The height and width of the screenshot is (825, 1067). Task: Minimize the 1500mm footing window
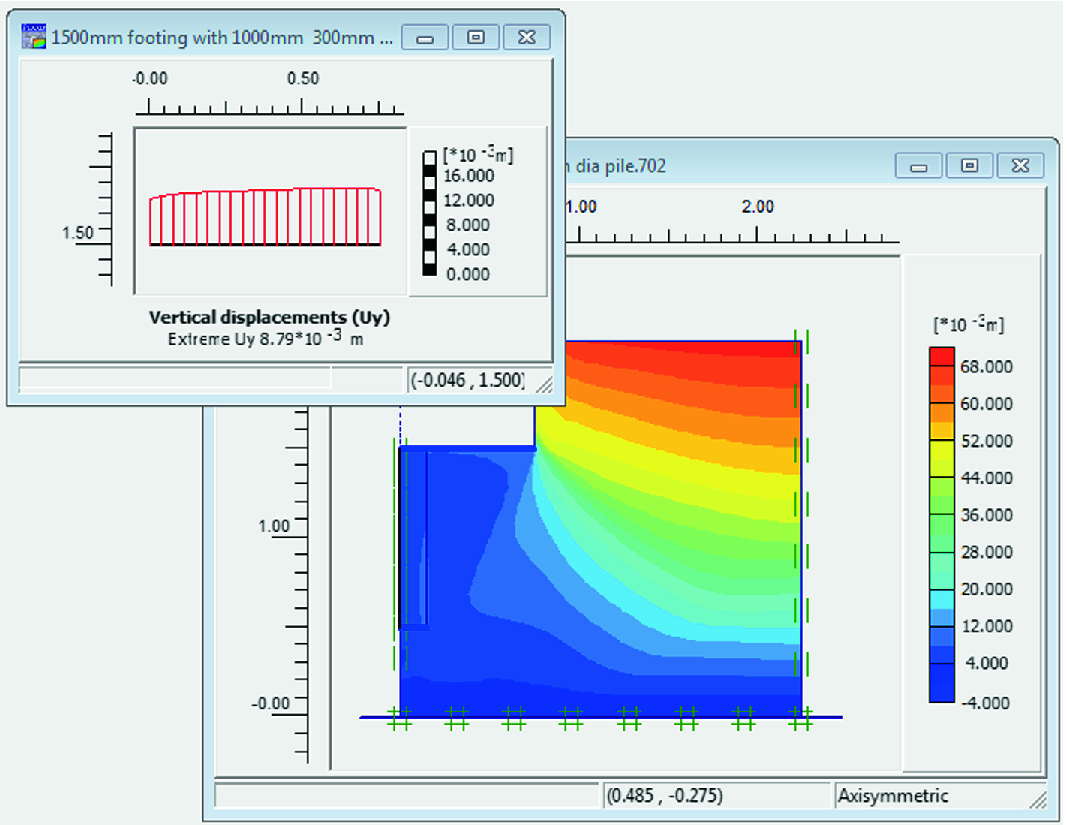pyautogui.click(x=425, y=37)
